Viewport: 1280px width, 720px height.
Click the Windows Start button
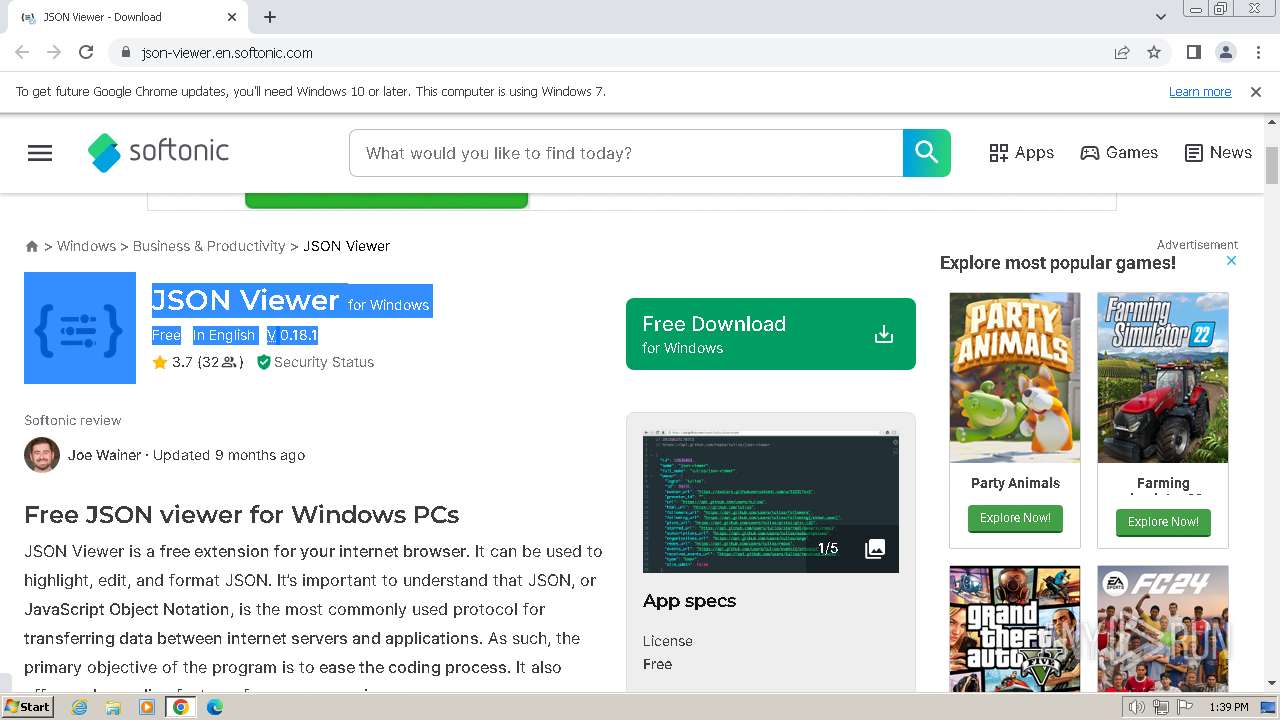tap(28, 706)
